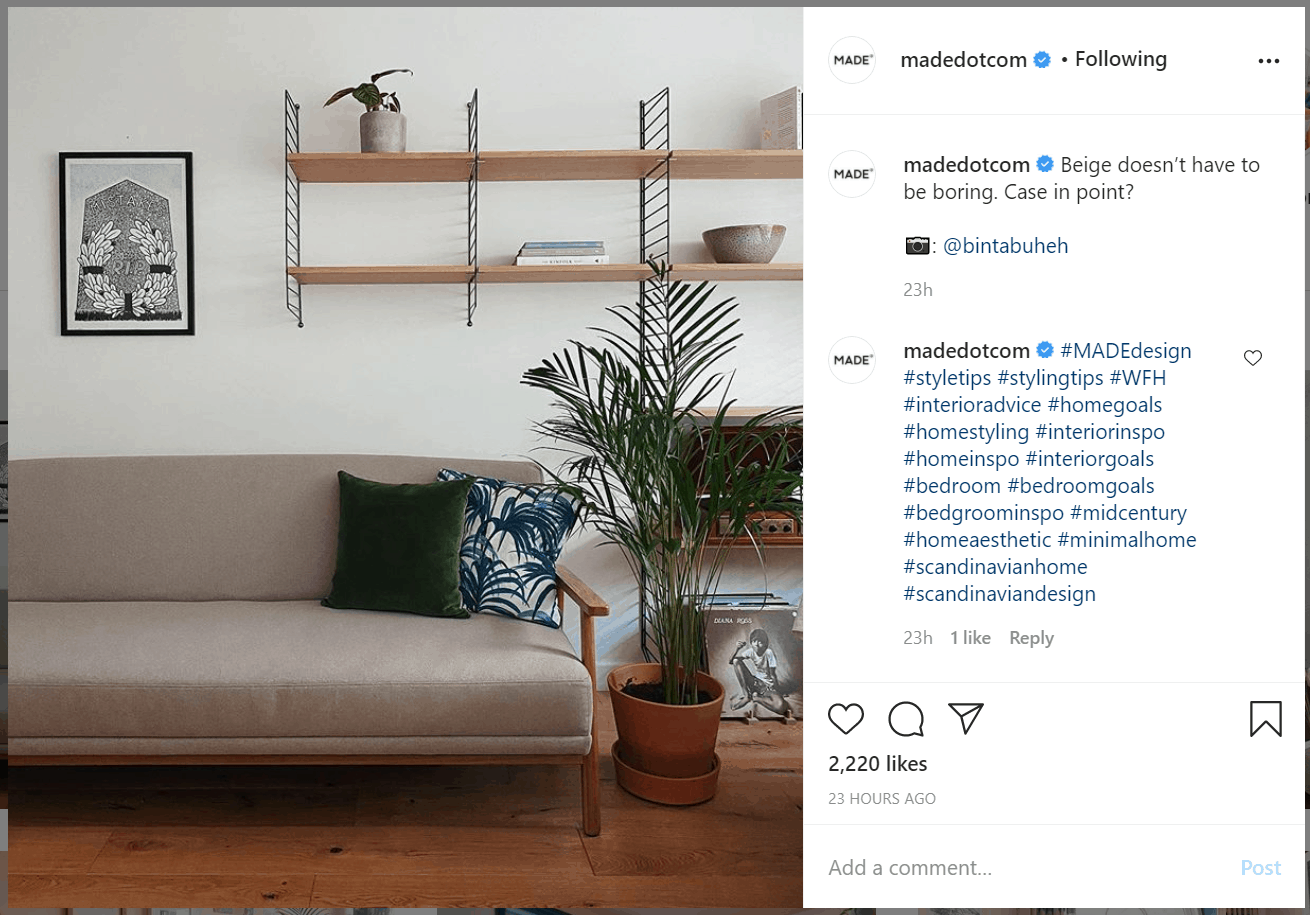
Task: View the 1 like on comment
Action: [x=970, y=638]
